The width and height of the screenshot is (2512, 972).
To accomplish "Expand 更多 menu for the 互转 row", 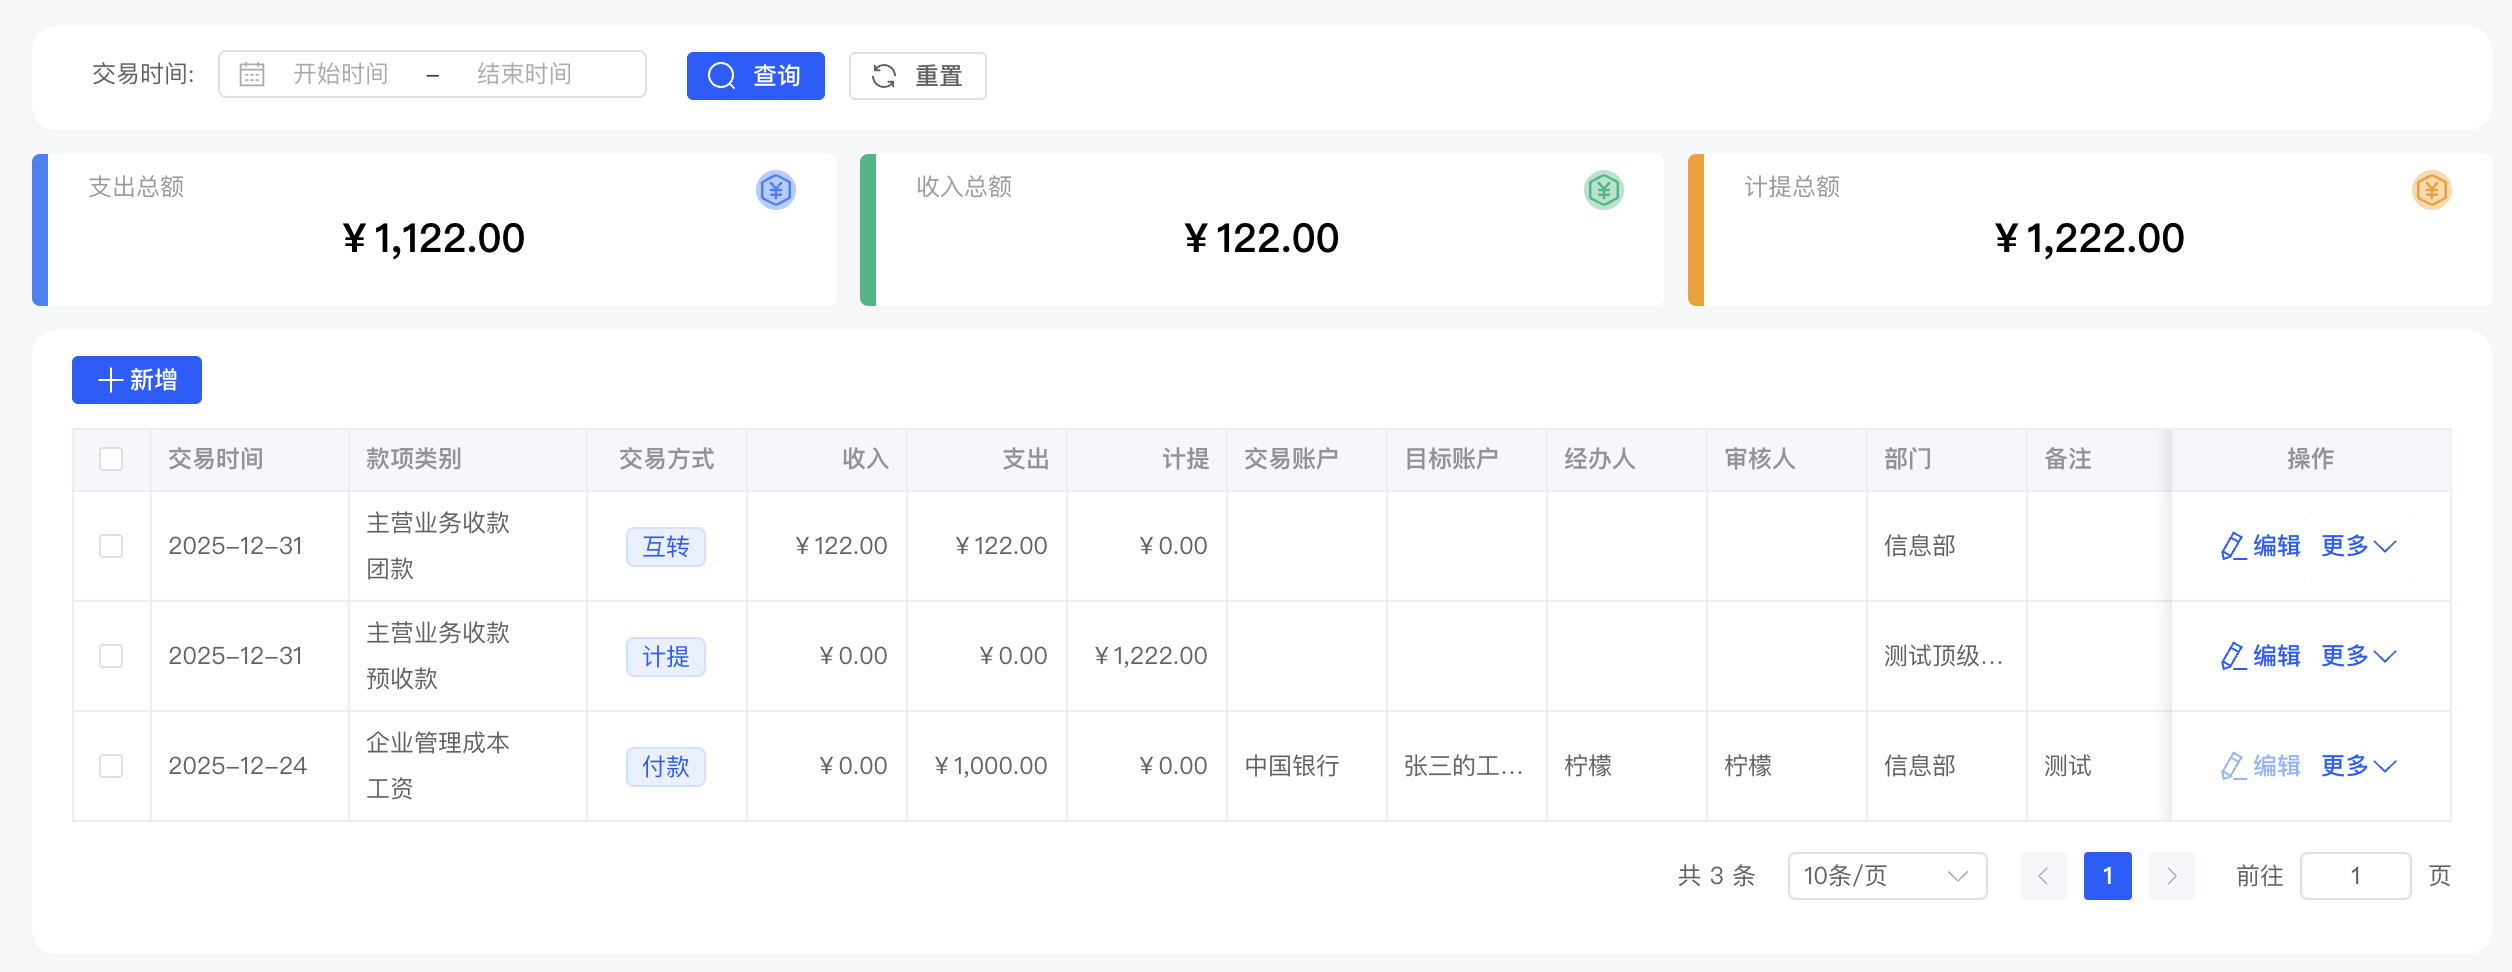I will pyautogui.click(x=2358, y=546).
